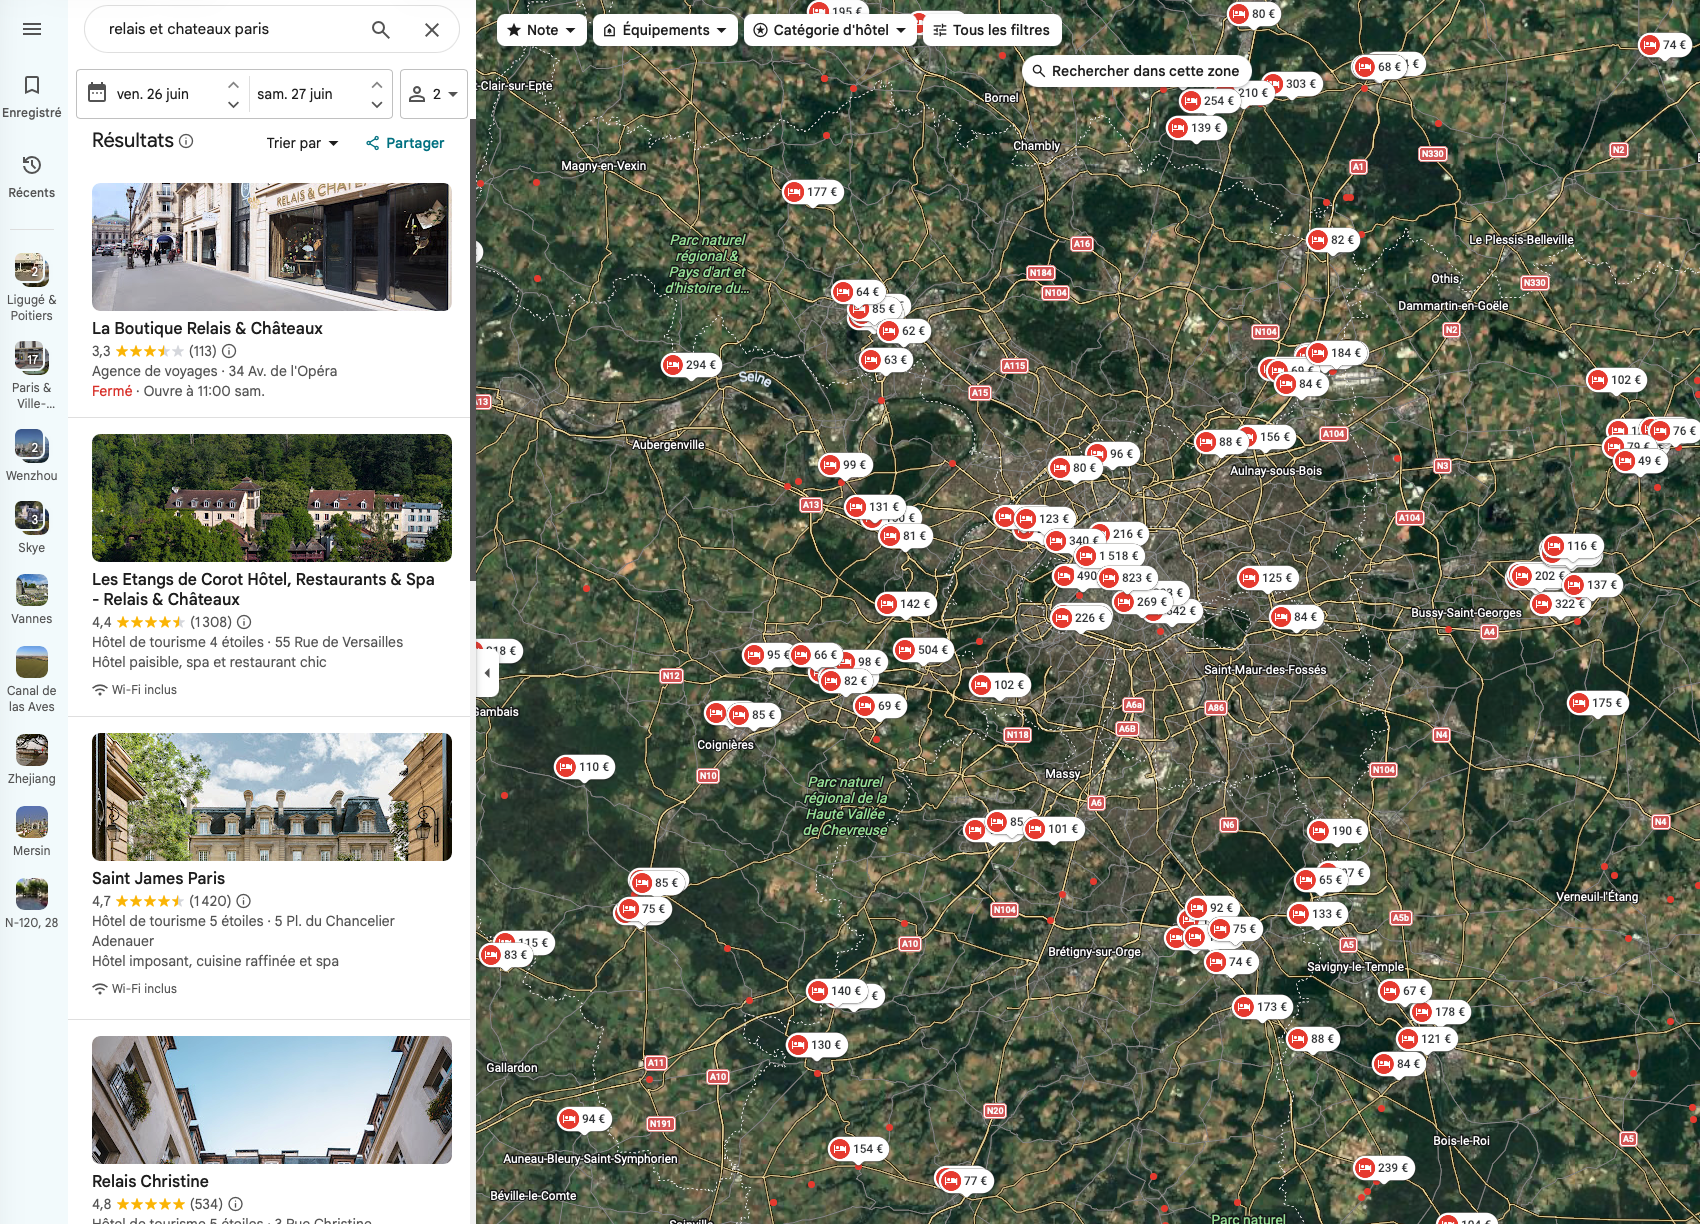The height and width of the screenshot is (1224, 1700).
Task: Open Relais Christine result
Action: [x=150, y=1181]
